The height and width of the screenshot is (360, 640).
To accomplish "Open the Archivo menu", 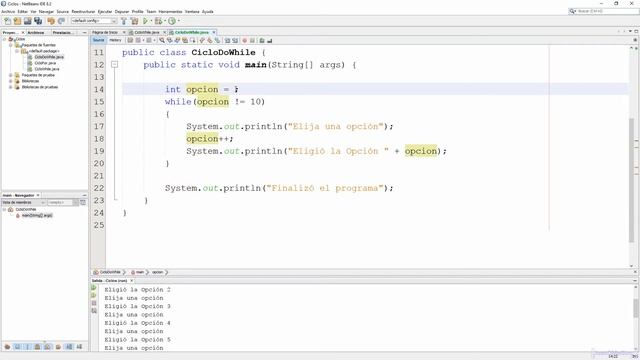I will pyautogui.click(x=8, y=11).
